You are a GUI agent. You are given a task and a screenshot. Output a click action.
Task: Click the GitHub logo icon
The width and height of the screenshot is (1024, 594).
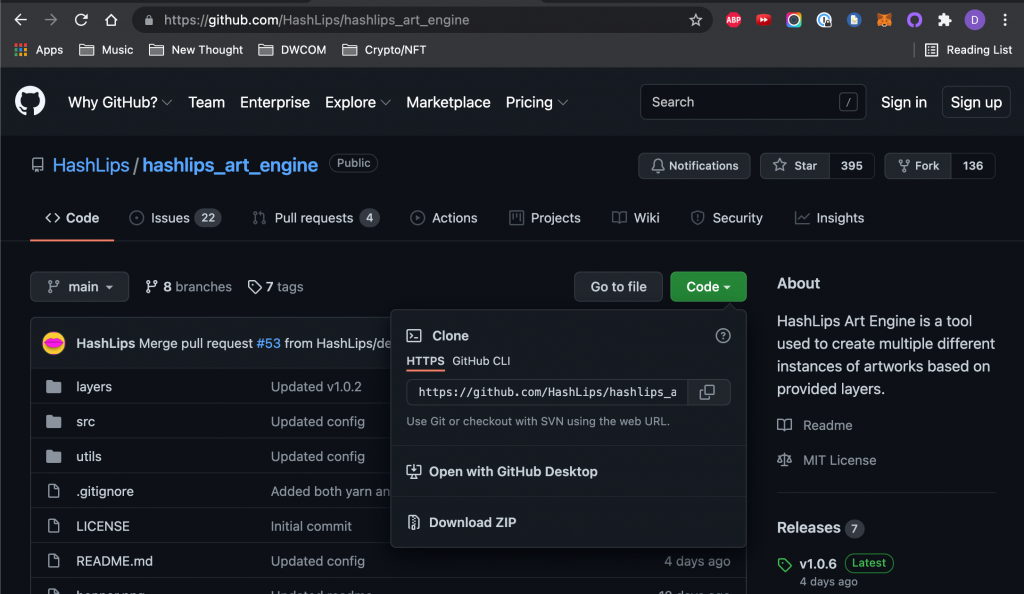30,101
